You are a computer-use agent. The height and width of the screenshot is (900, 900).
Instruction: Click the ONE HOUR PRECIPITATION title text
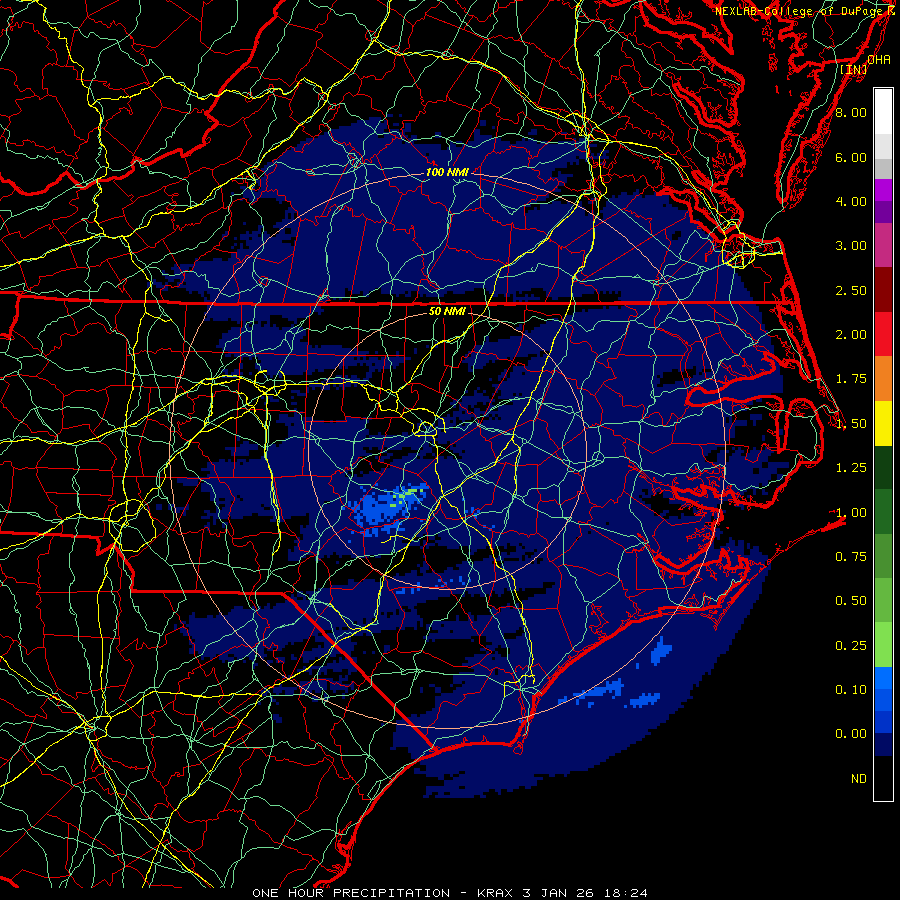click(351, 893)
